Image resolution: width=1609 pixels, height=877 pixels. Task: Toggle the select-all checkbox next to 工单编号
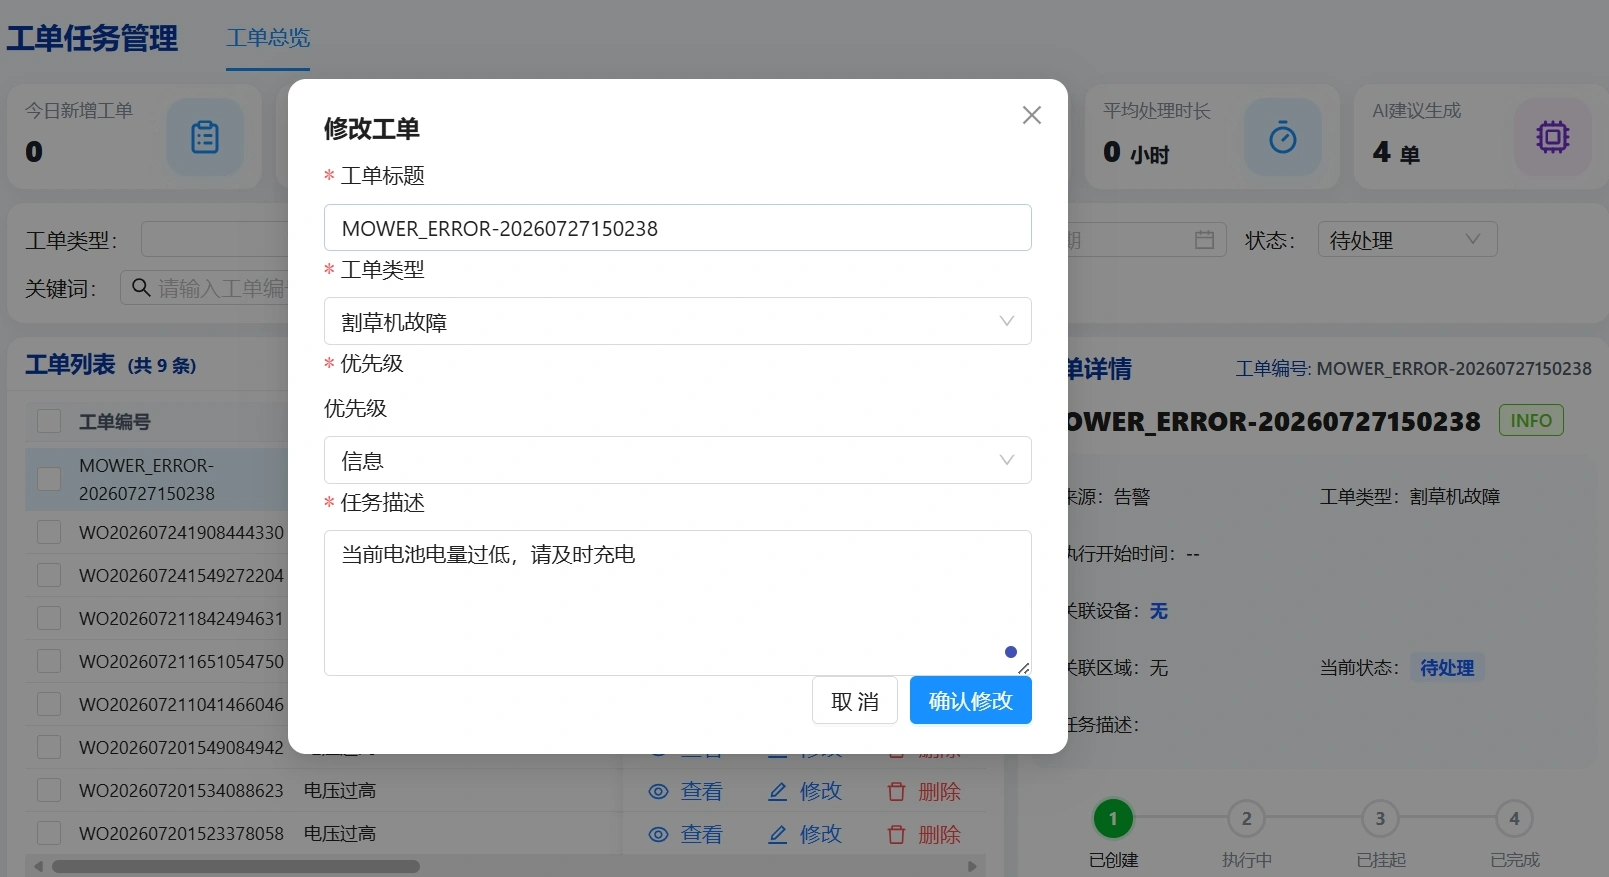pyautogui.click(x=49, y=421)
